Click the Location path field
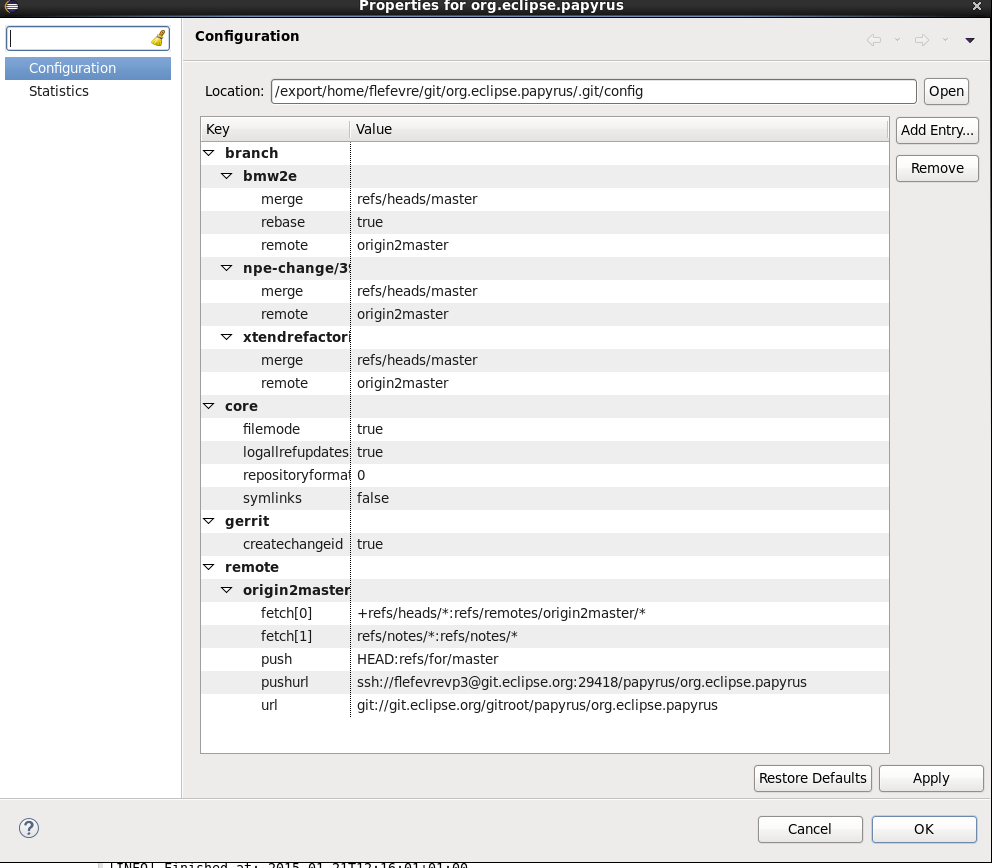The image size is (992, 868). pyautogui.click(x=593, y=91)
